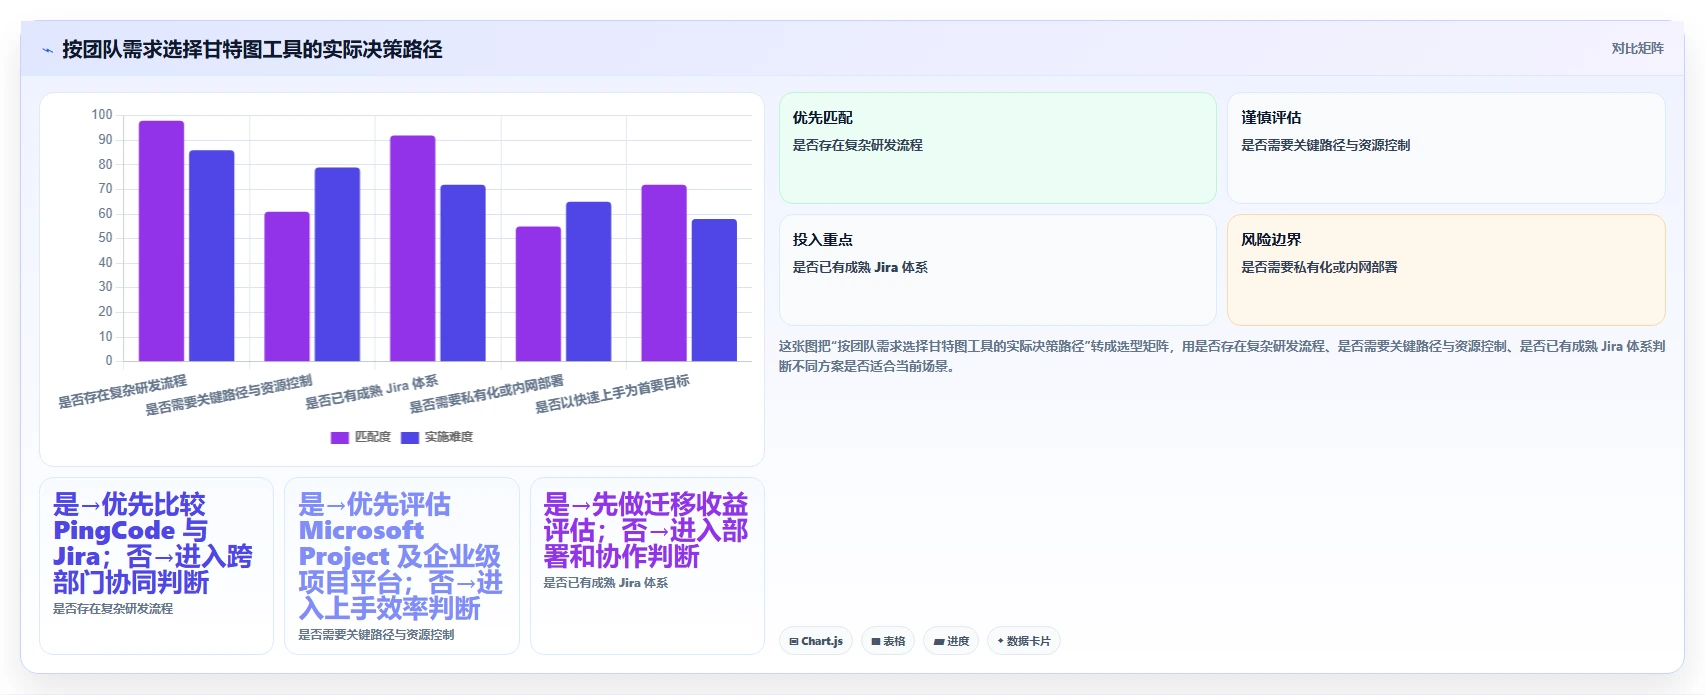1705x695 pixels.
Task: Click the purple 匹配度 bar for 是否以快速上手为首要目标
Action: pos(664,273)
